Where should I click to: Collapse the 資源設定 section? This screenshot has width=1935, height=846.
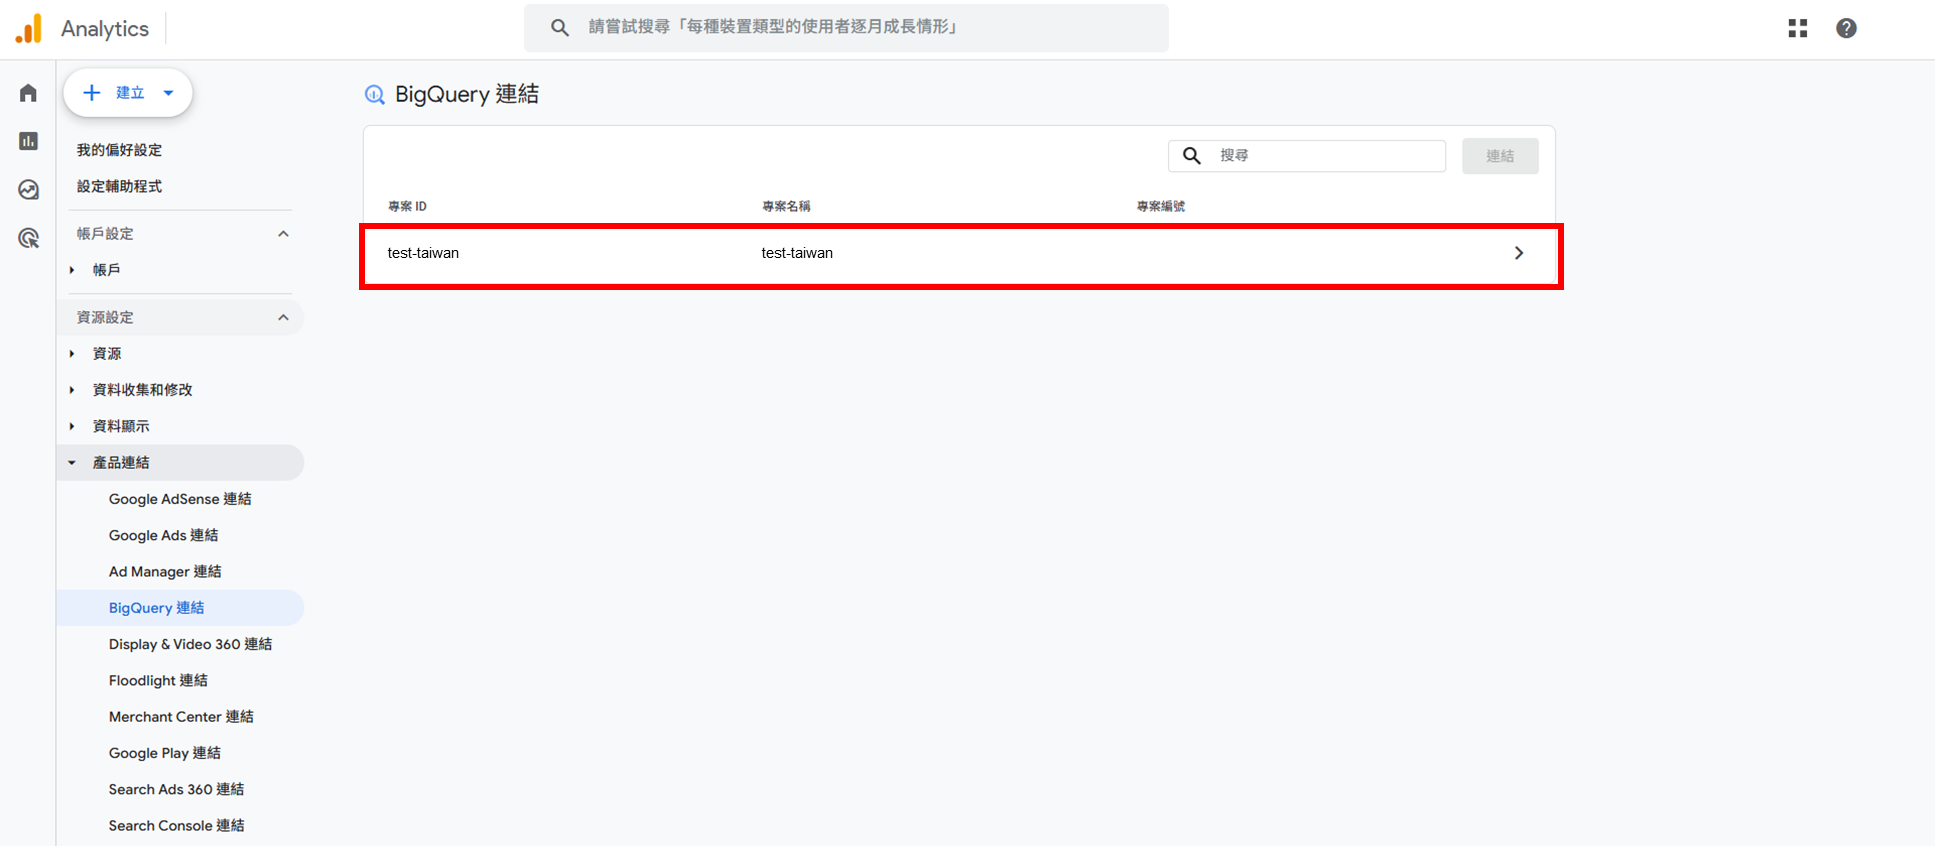click(283, 318)
